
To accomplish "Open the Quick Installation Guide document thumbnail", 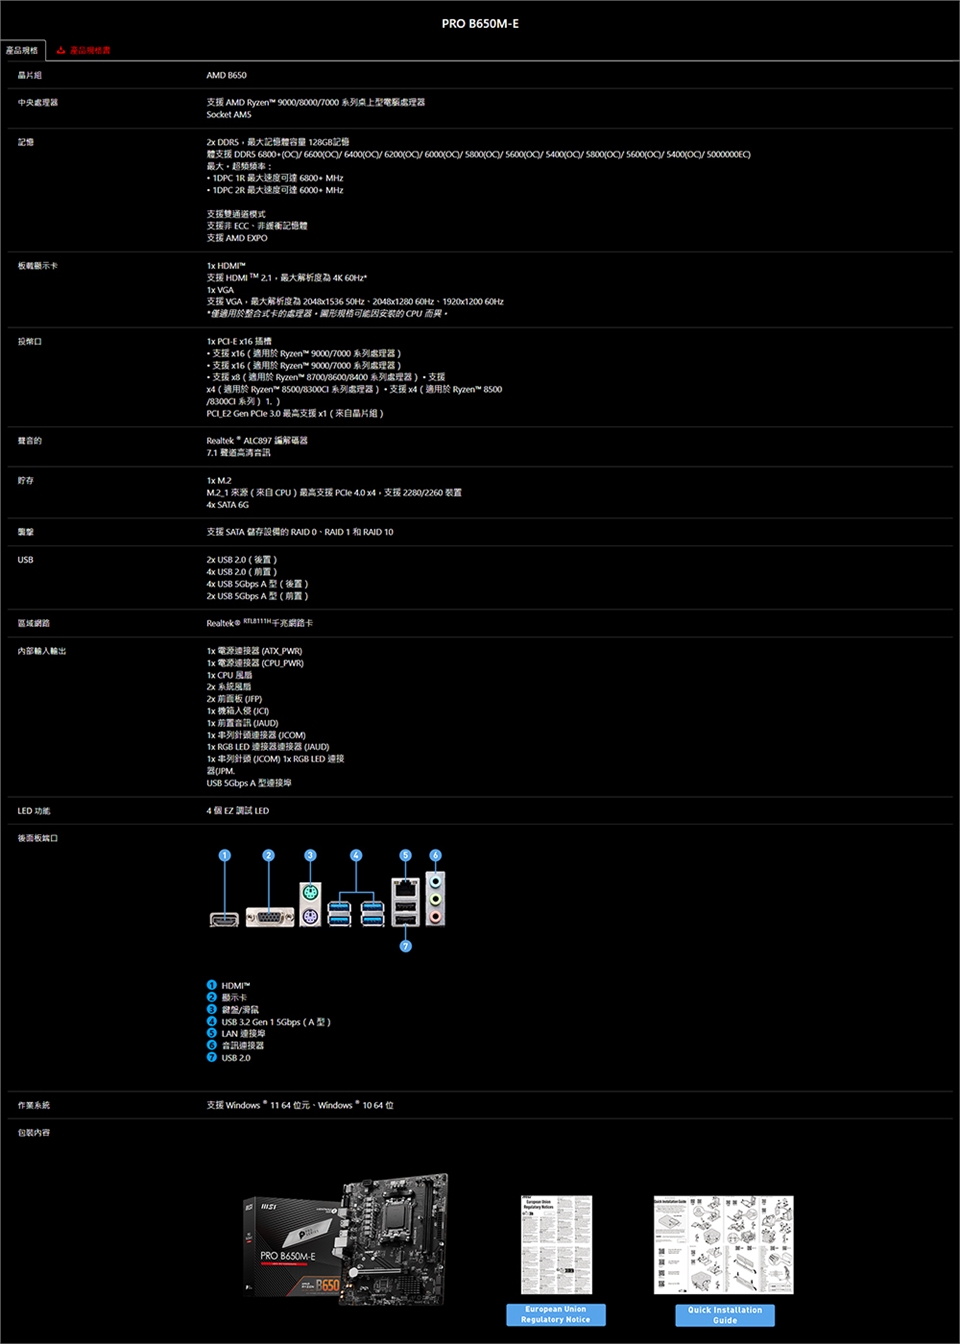I will [x=723, y=1245].
